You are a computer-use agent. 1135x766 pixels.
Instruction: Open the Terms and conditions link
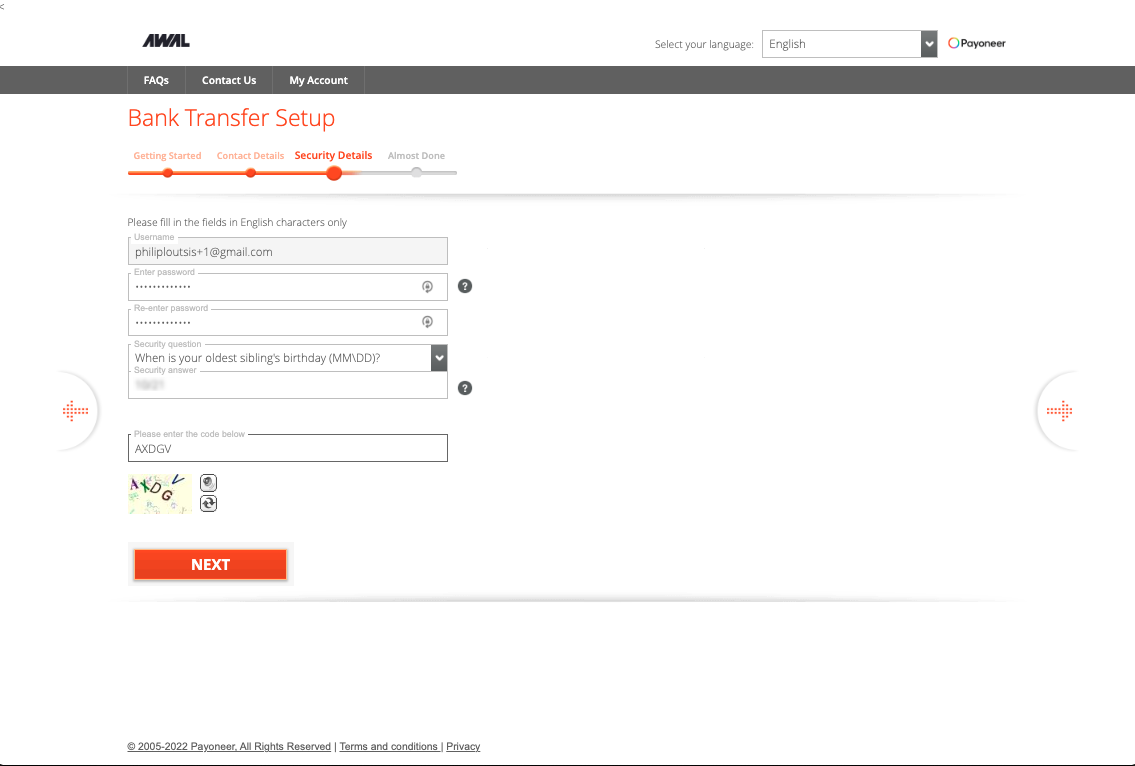click(389, 747)
